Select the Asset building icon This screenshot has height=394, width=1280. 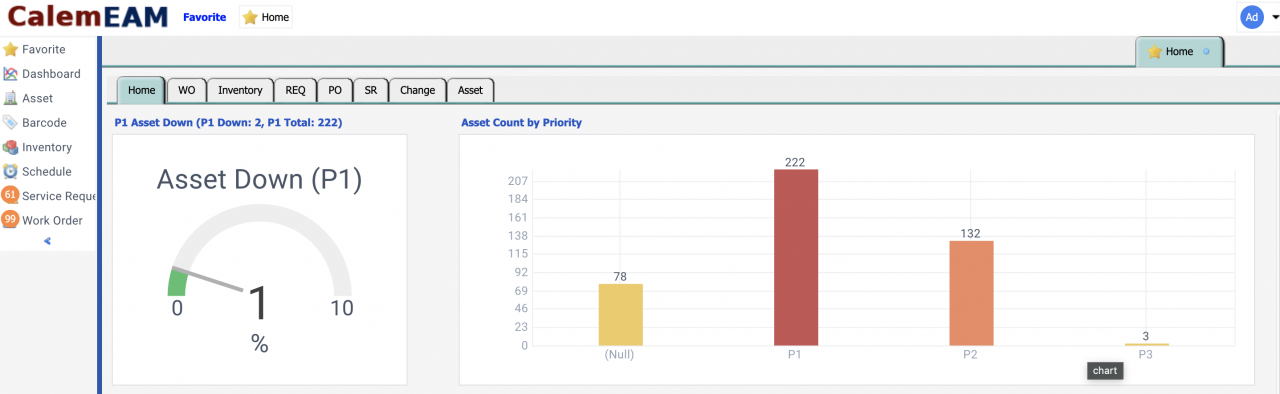coord(11,98)
